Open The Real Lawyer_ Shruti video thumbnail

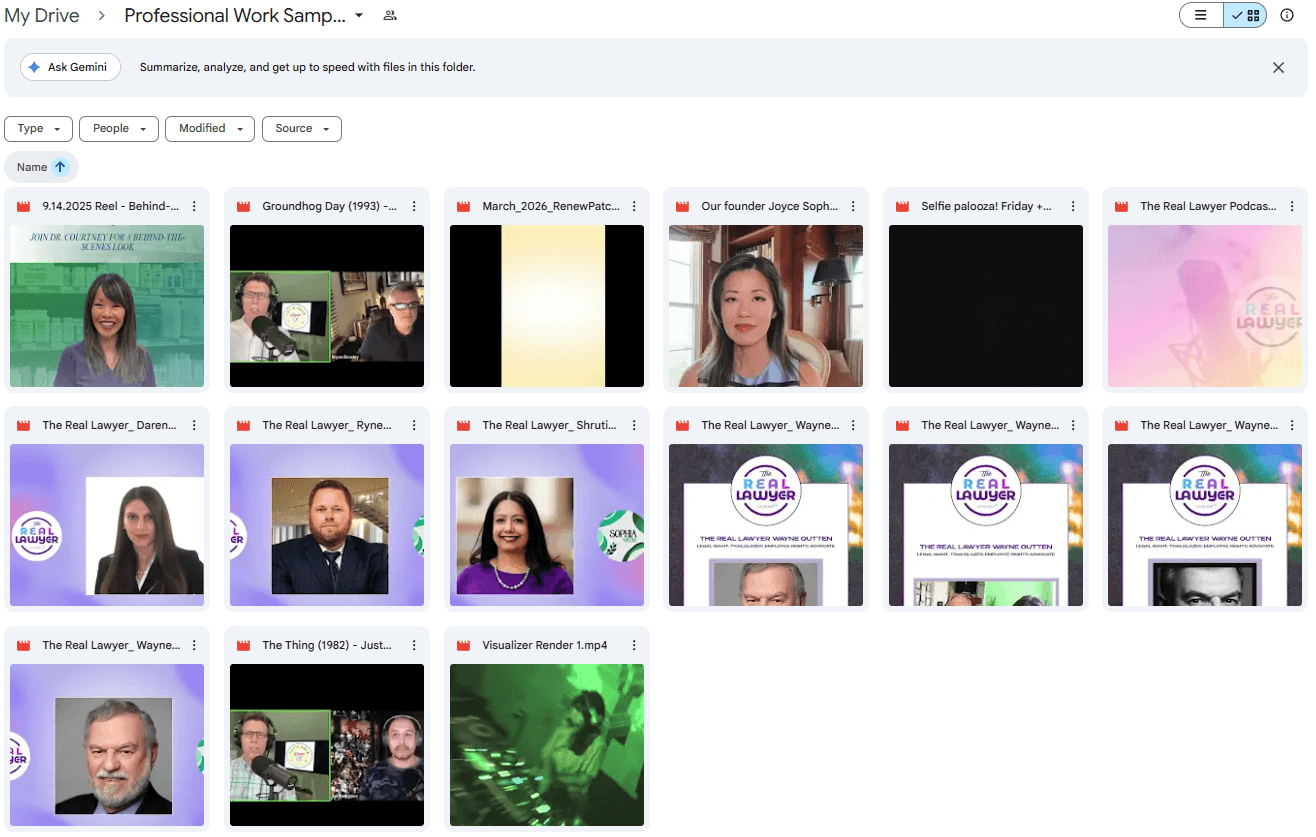click(x=547, y=525)
